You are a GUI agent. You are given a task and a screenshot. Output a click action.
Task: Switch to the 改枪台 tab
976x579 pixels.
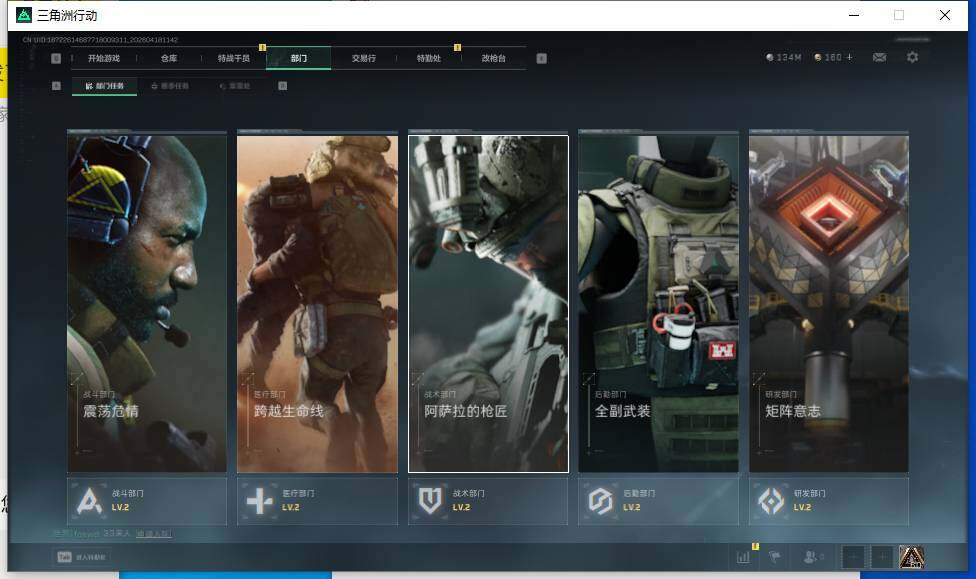[x=493, y=58]
